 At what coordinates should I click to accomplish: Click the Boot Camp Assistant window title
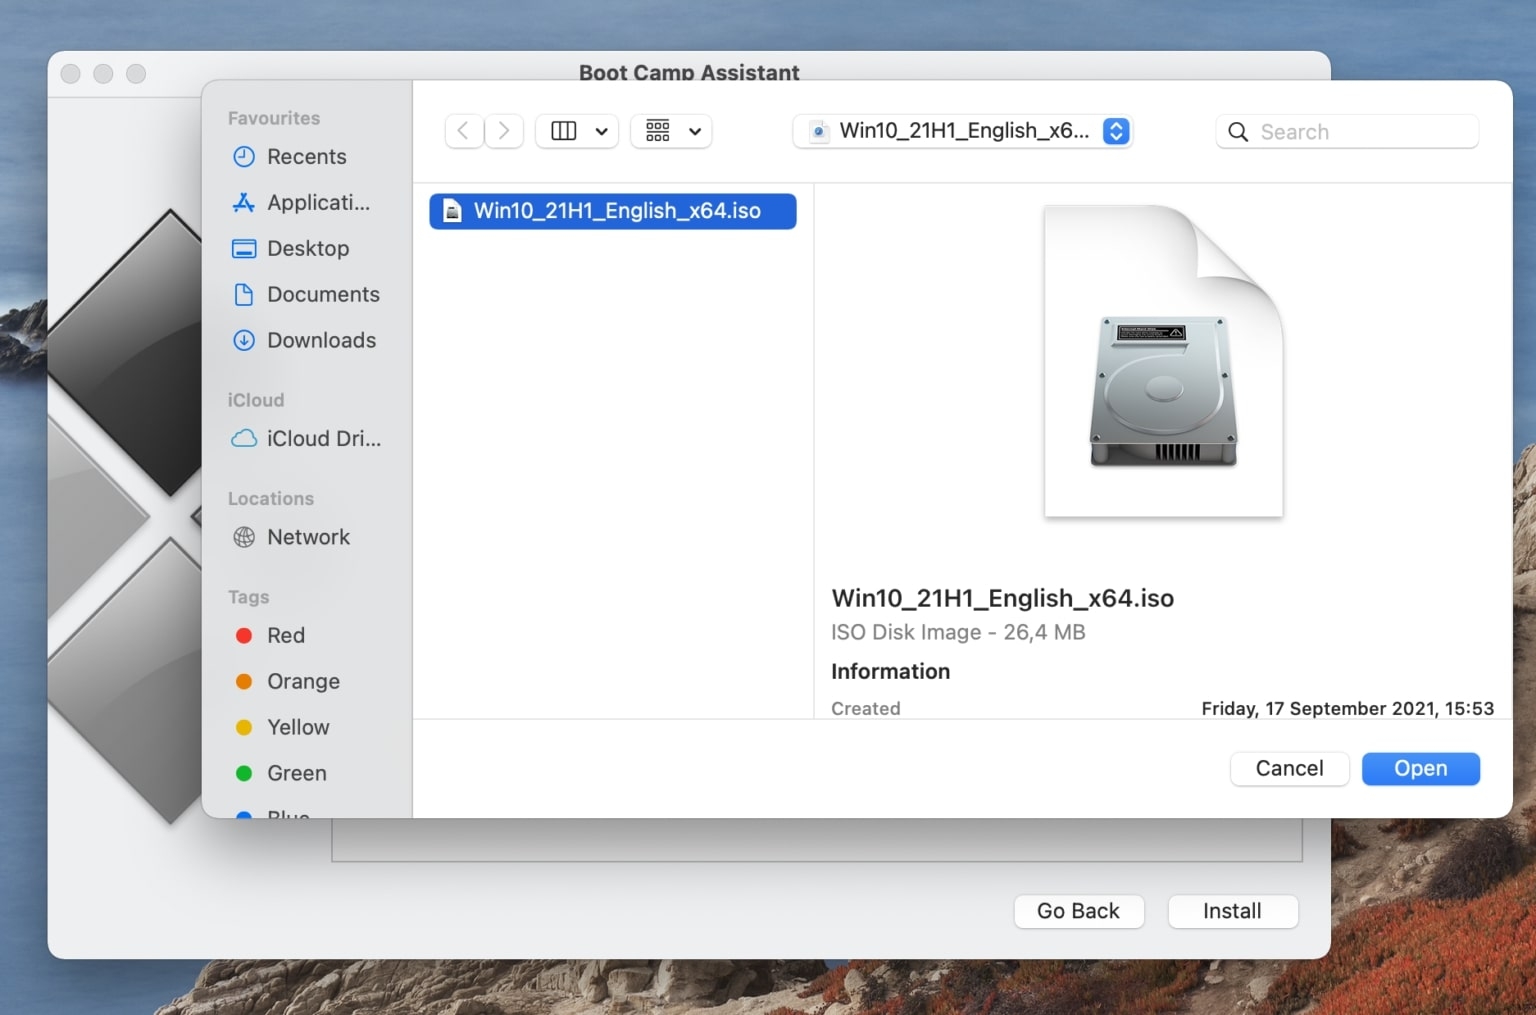[x=689, y=71]
